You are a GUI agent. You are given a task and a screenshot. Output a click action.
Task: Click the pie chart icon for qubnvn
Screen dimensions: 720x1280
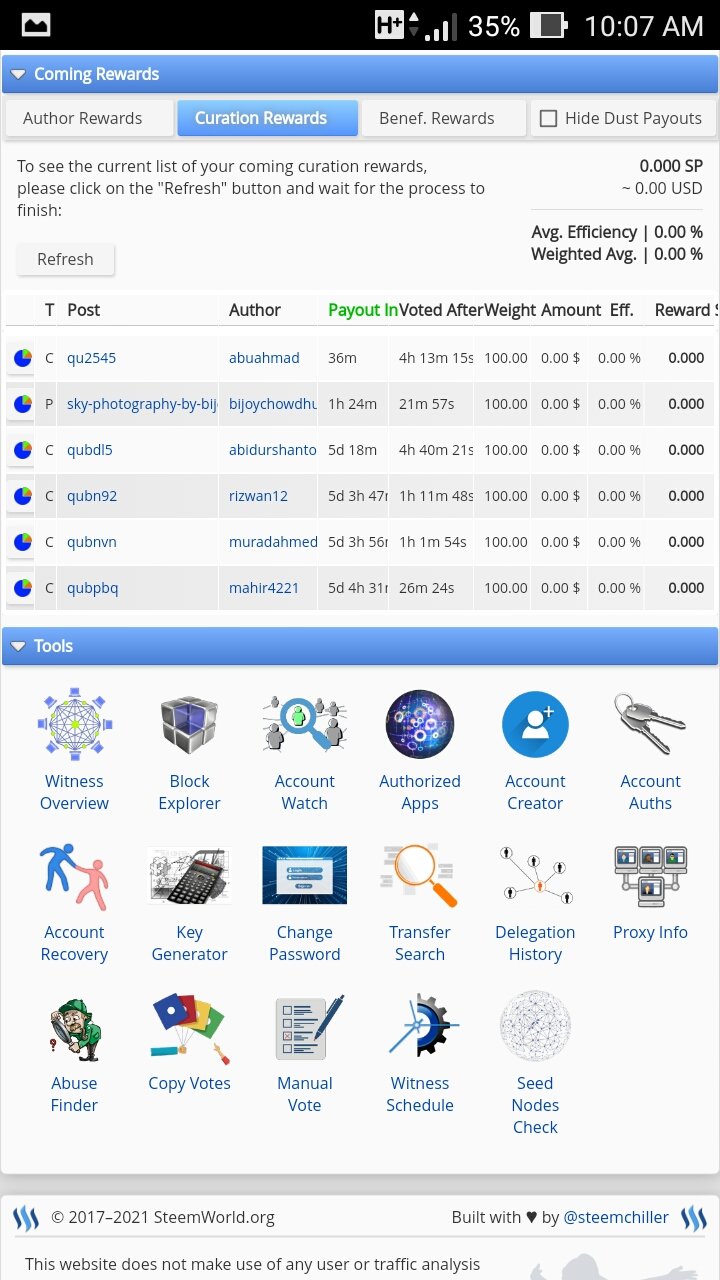[22, 542]
